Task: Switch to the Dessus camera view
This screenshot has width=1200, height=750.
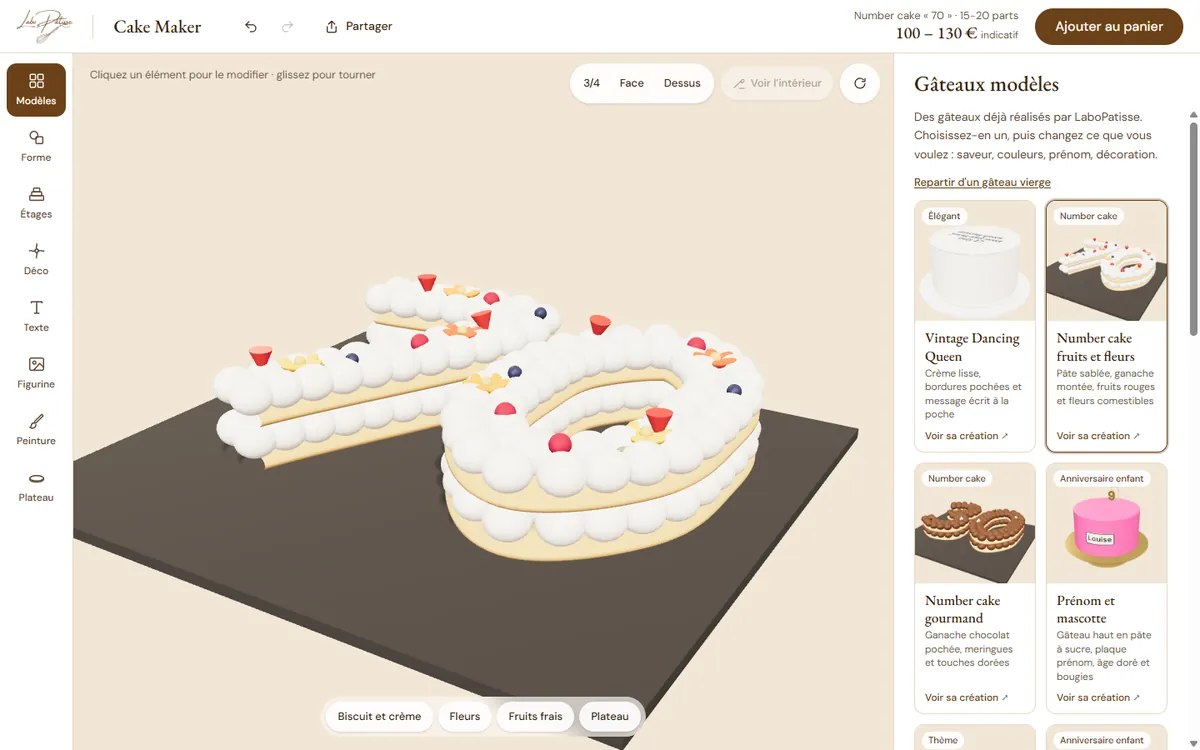Action: pos(682,84)
